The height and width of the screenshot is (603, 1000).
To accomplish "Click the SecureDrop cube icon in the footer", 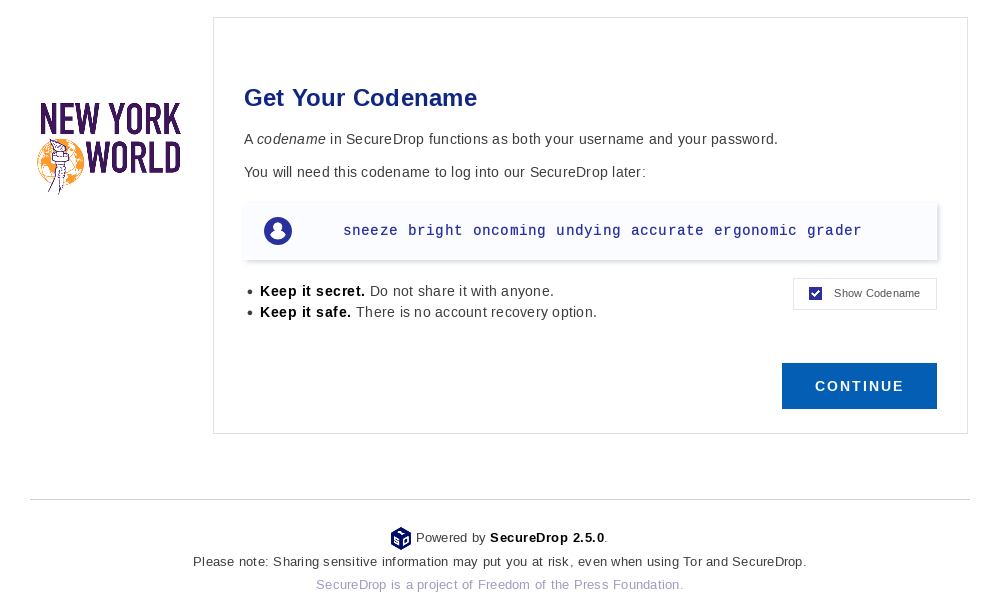I will (x=400, y=538).
